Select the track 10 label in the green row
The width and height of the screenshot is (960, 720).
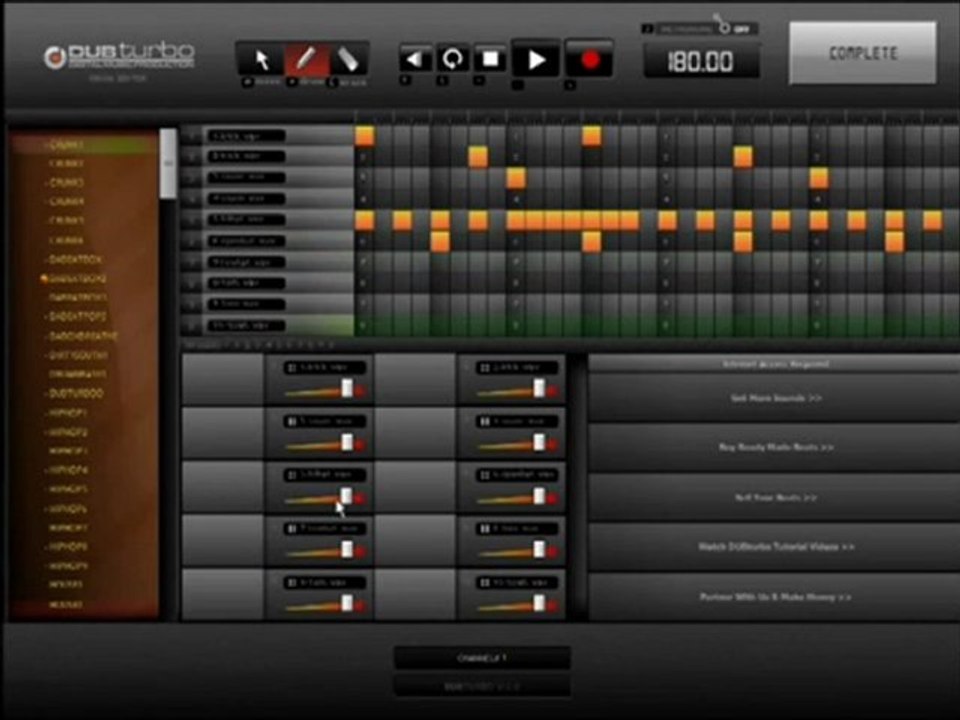point(246,325)
